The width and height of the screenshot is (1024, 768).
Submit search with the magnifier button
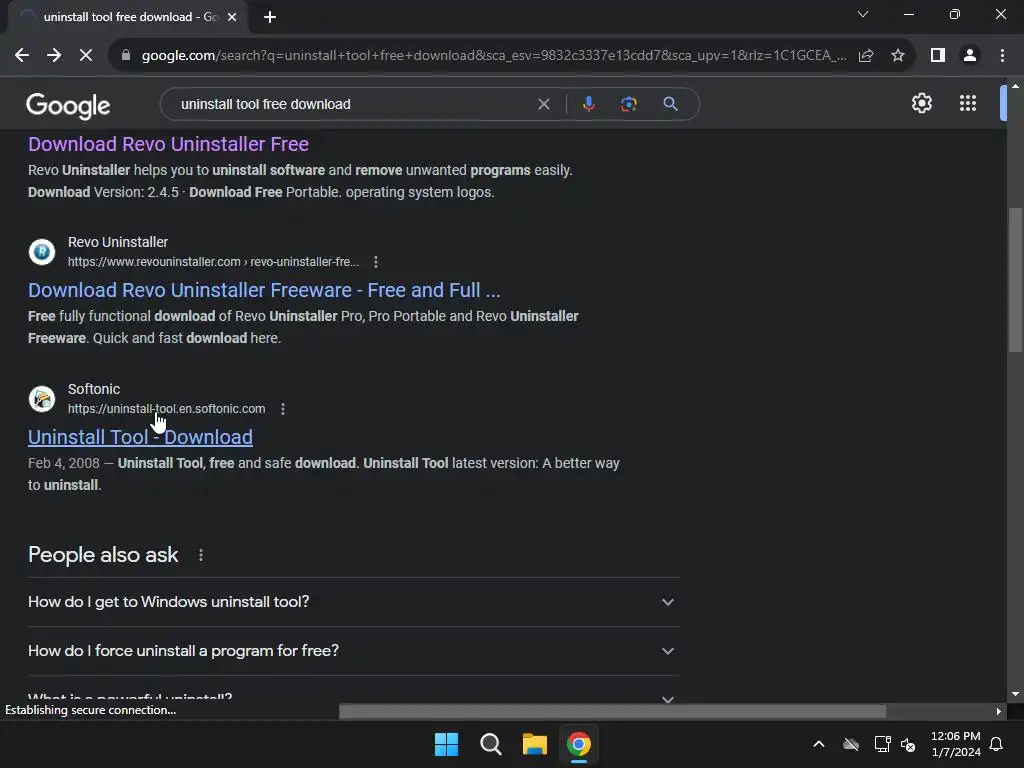(670, 104)
